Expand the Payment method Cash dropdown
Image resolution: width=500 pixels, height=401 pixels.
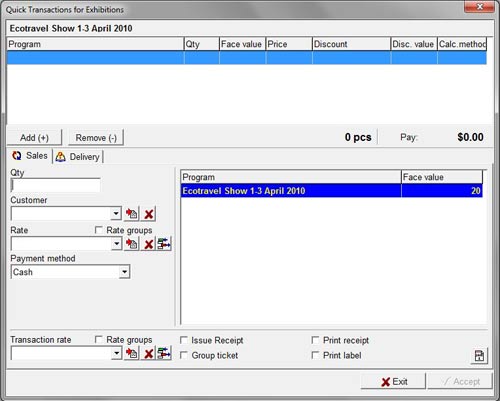tap(124, 272)
